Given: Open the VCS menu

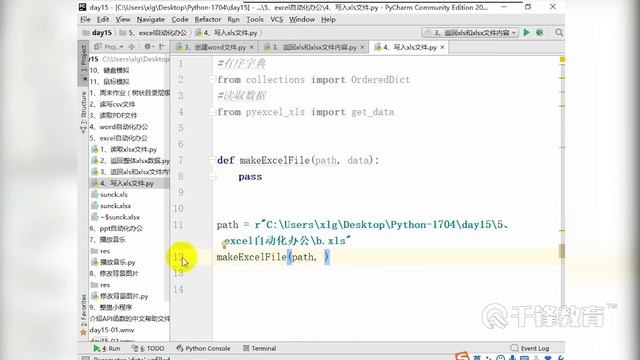Looking at the screenshot, I should coord(276,19).
